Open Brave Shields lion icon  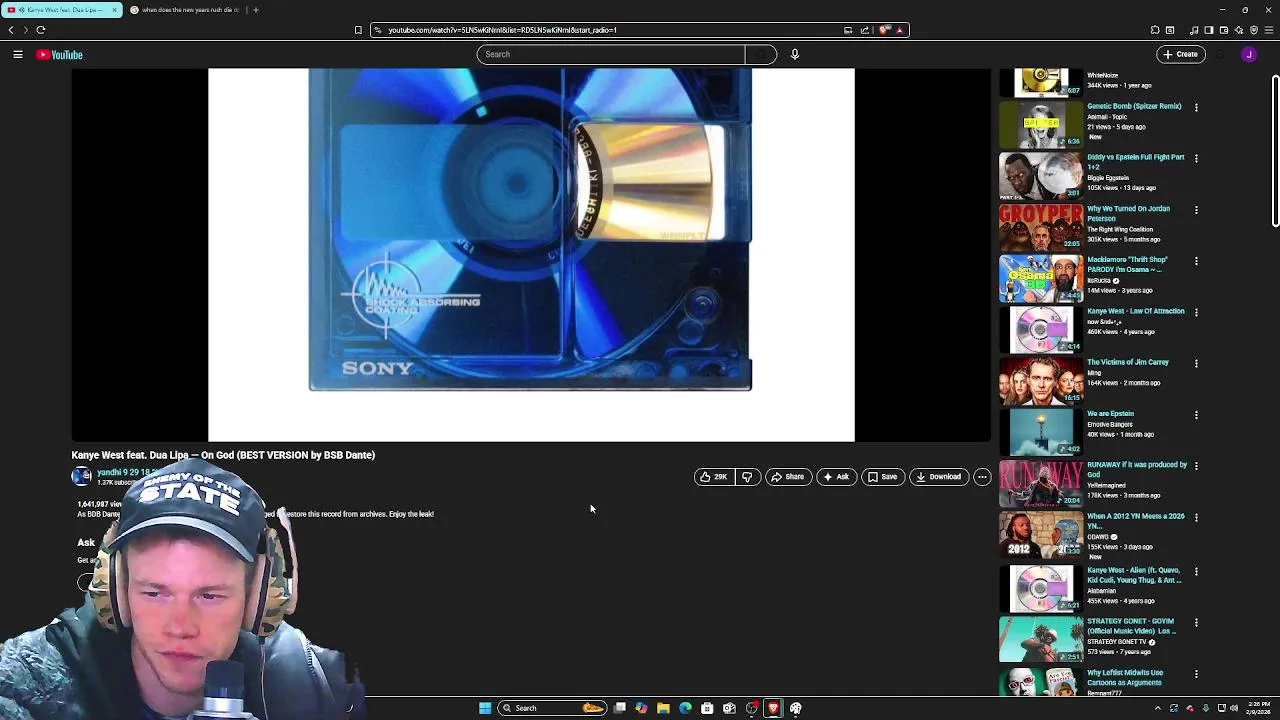point(884,30)
